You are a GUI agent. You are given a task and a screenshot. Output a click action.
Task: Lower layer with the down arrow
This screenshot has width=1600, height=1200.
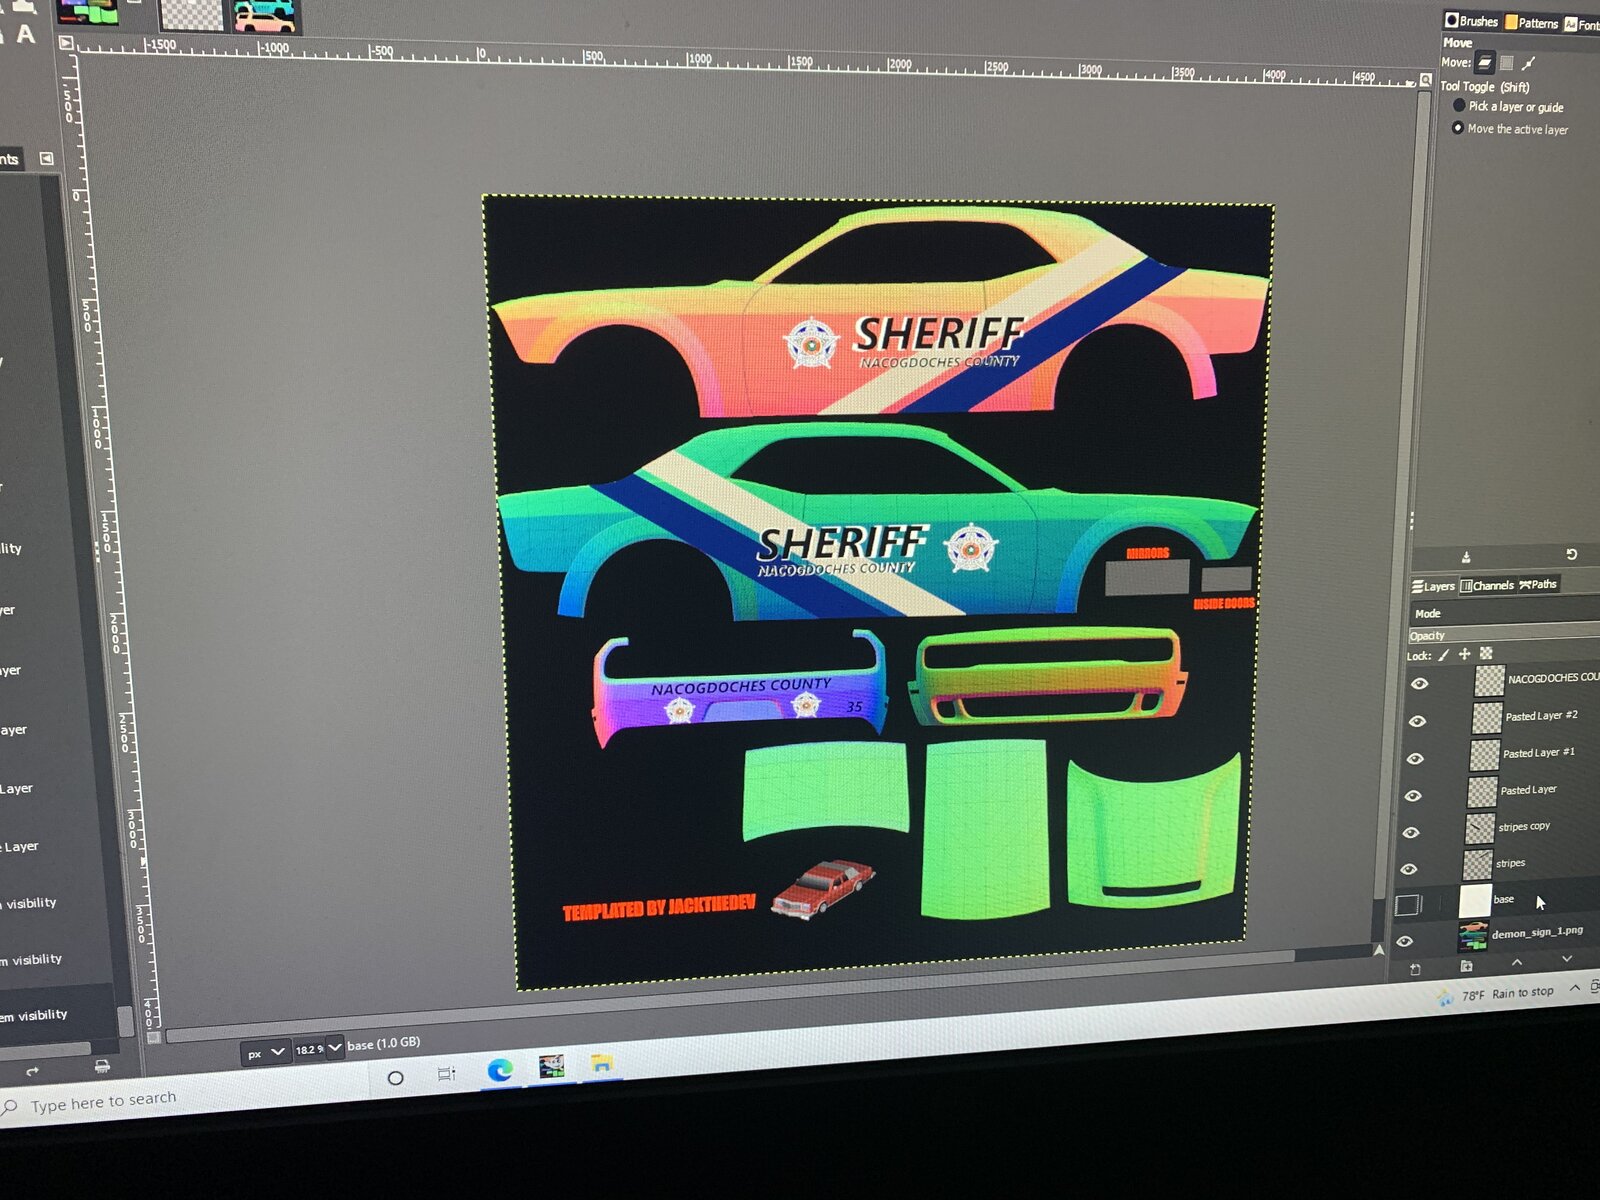click(1567, 959)
